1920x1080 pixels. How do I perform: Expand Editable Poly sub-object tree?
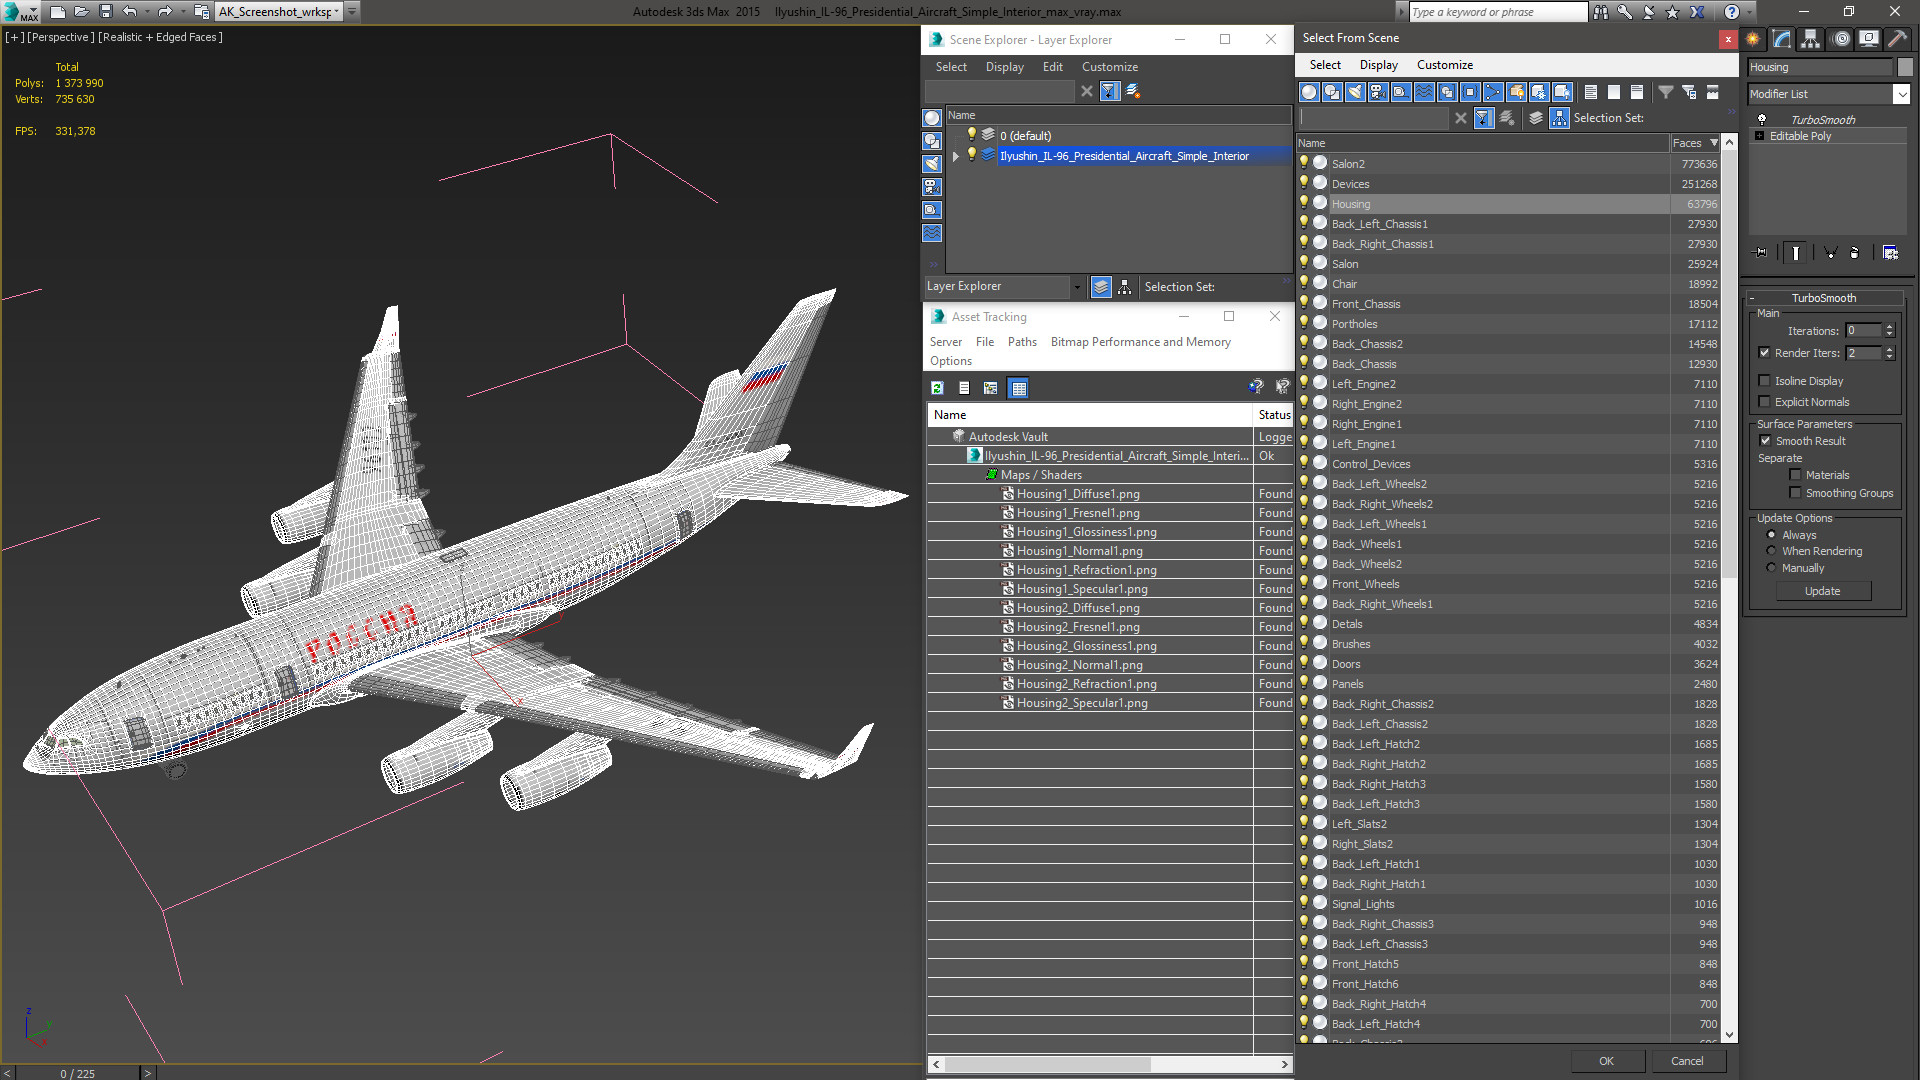click(x=1759, y=136)
